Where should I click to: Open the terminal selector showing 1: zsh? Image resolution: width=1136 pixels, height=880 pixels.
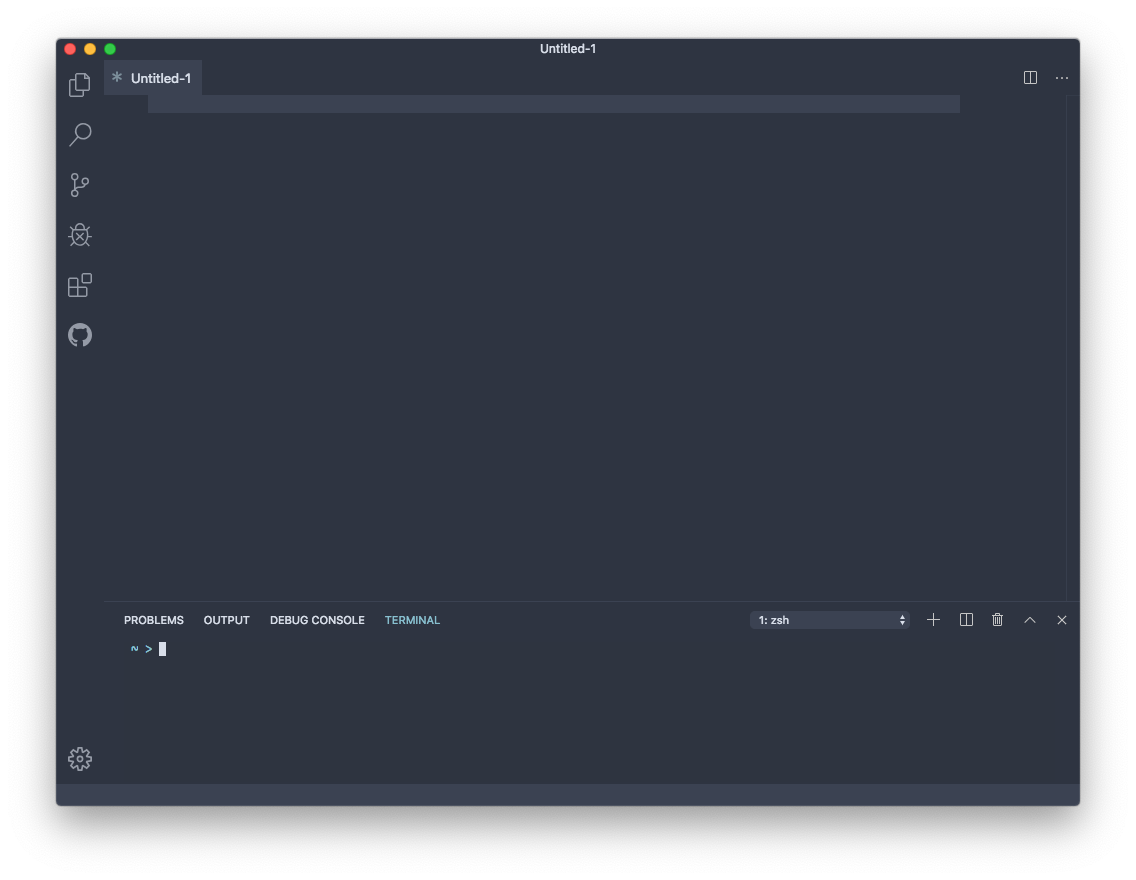[830, 620]
